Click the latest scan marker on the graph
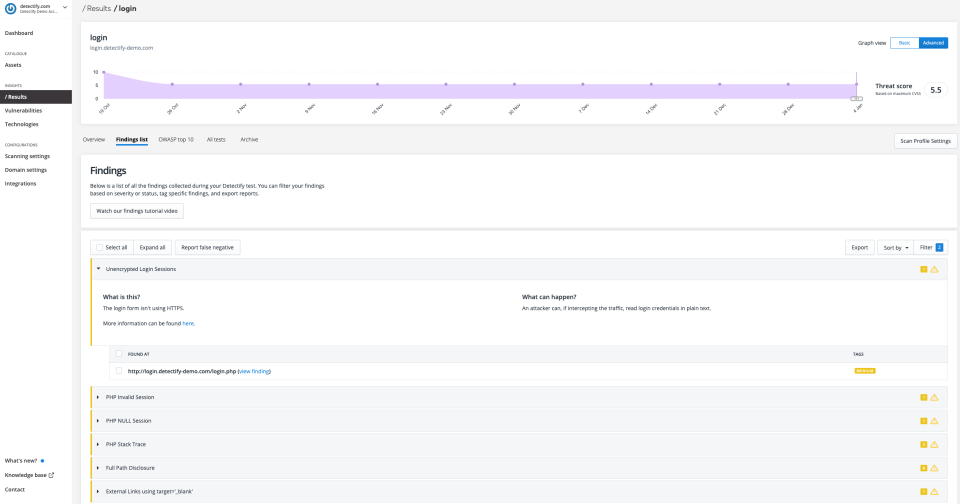The image size is (960, 504). click(856, 98)
